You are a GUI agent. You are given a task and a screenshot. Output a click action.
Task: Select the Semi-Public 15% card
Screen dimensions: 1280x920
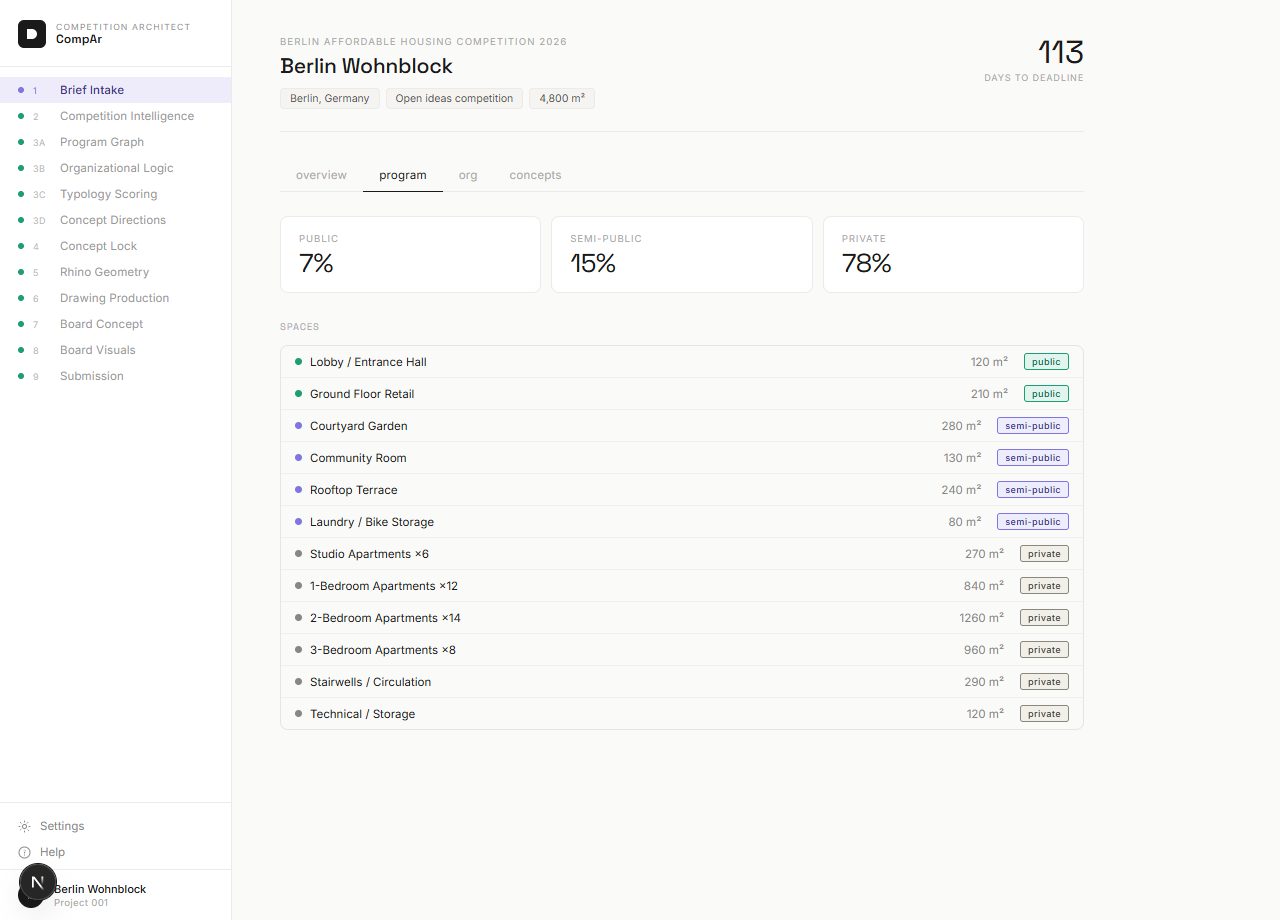(x=682, y=255)
